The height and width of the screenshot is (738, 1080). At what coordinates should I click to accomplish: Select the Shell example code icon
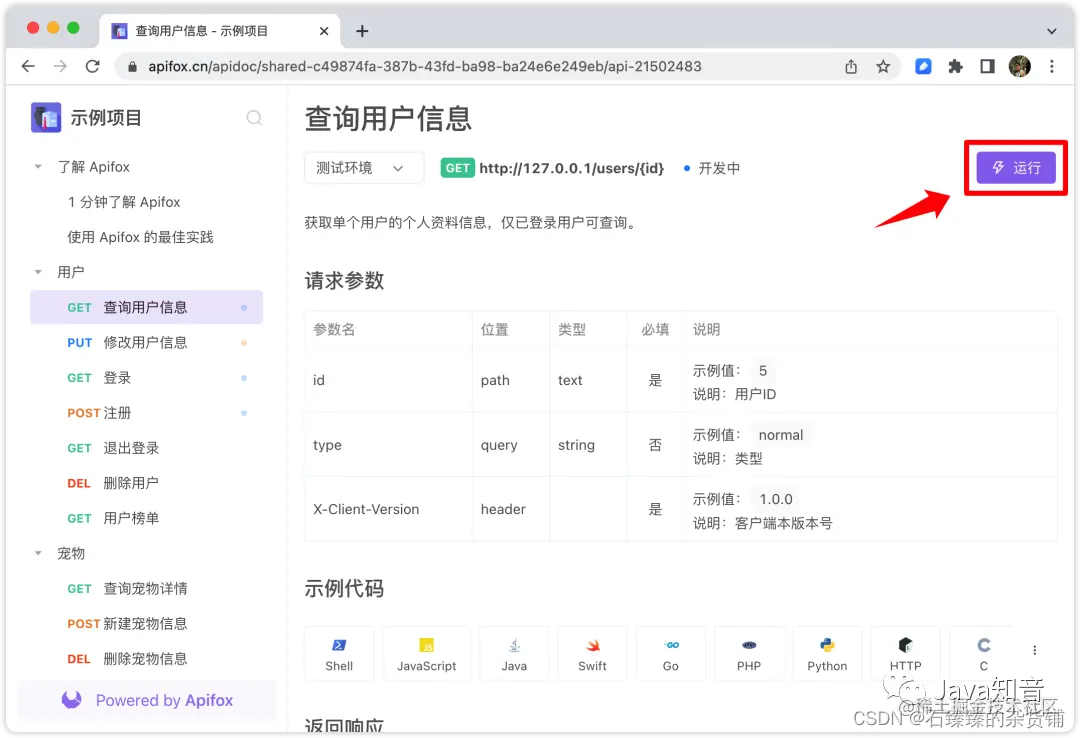coord(339,653)
